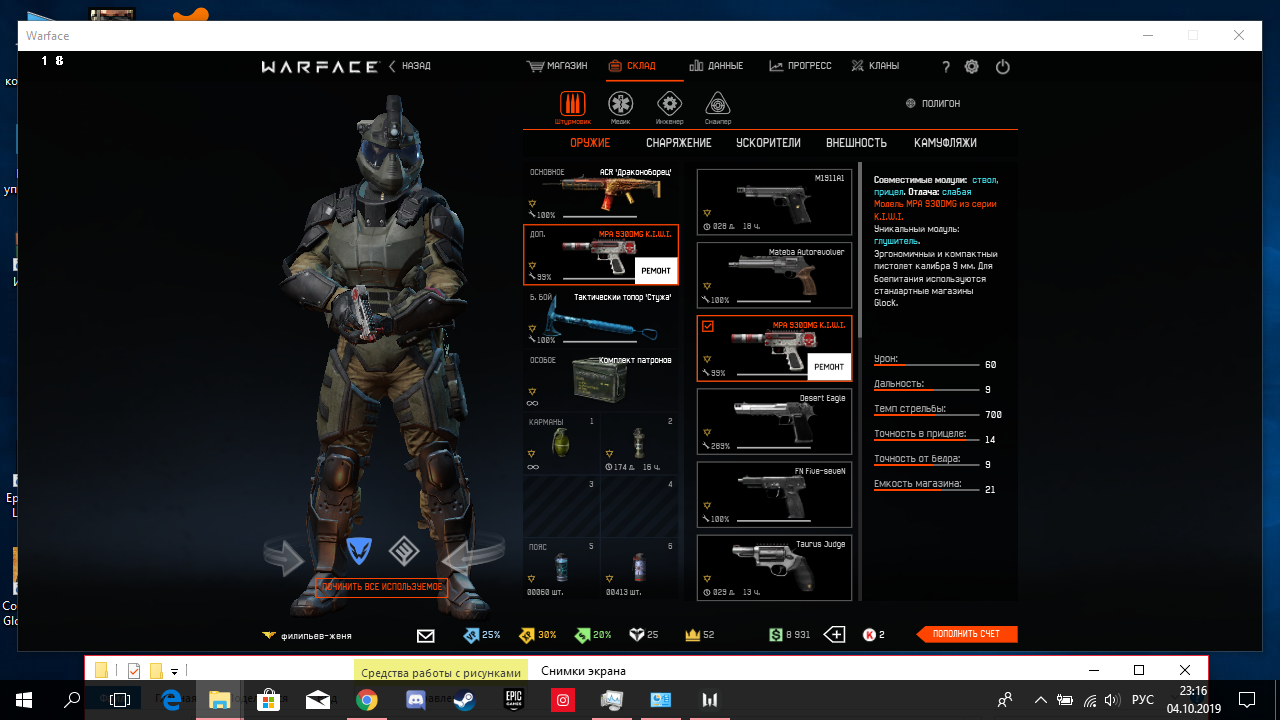This screenshot has width=1280, height=720.
Task: Click the Полигон button
Action: (933, 103)
